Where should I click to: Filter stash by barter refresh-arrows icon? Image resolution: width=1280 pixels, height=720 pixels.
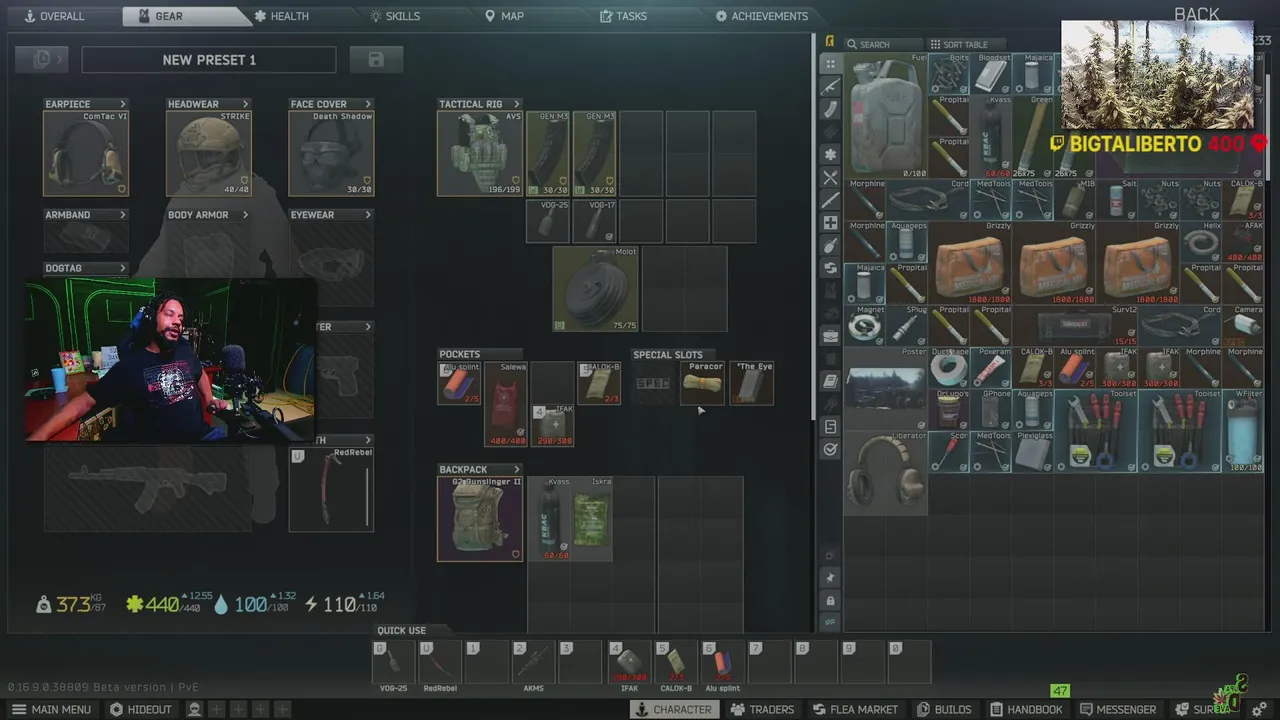(x=830, y=268)
